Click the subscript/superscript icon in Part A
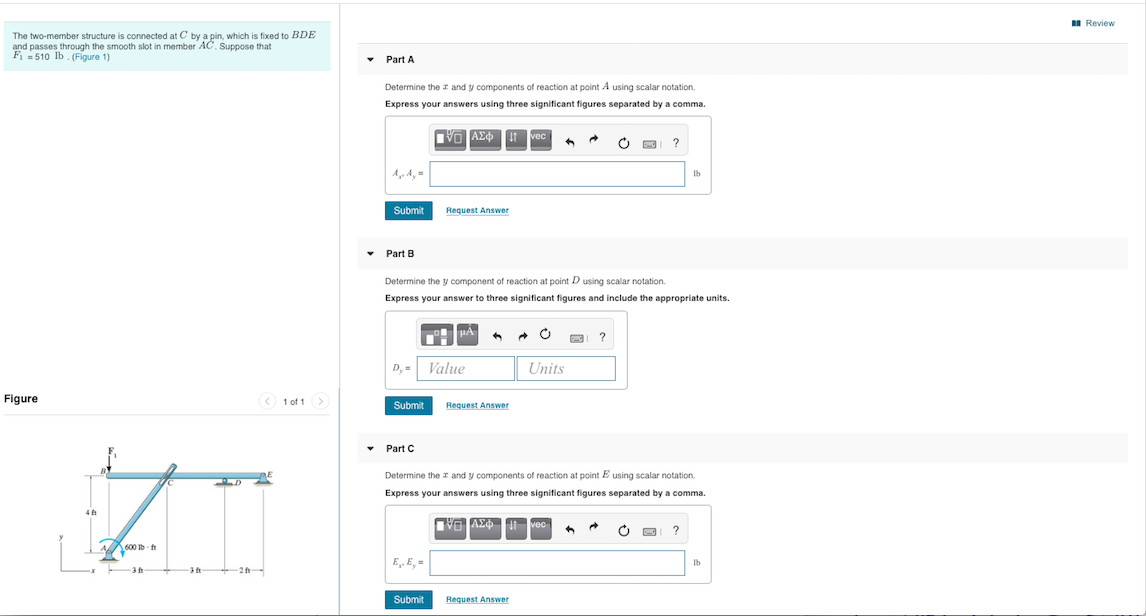This screenshot has width=1146, height=616. click(515, 140)
